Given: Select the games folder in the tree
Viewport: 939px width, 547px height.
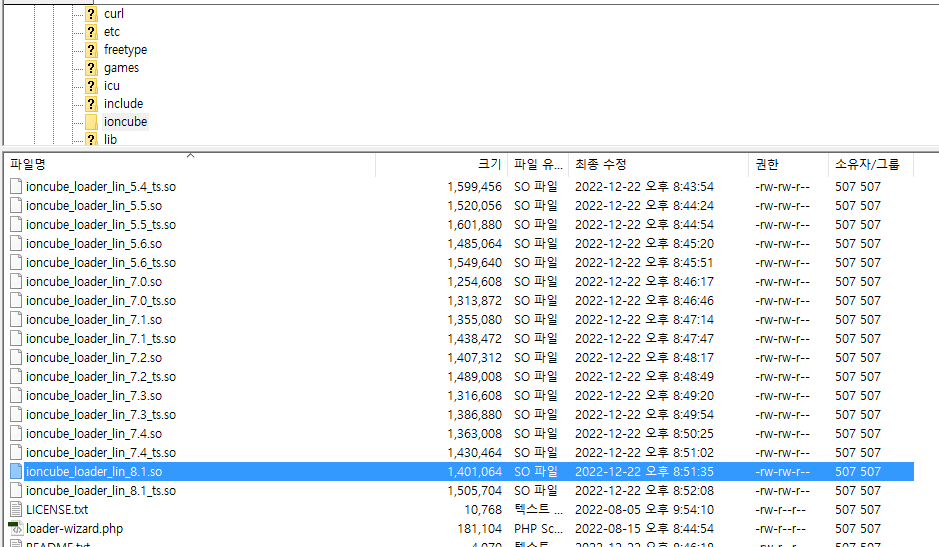Looking at the screenshot, I should 121,68.
